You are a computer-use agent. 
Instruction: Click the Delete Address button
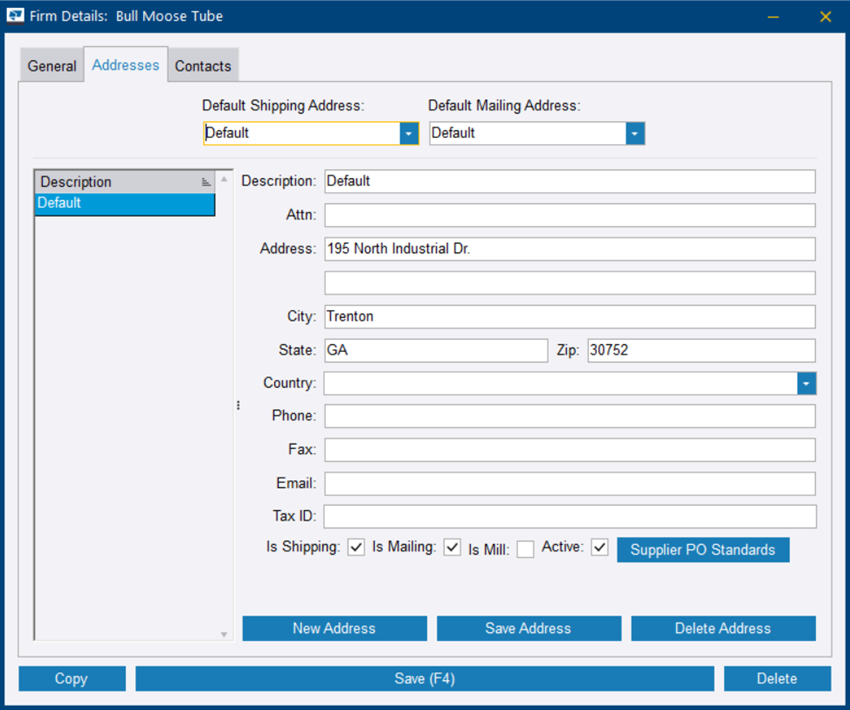723,628
